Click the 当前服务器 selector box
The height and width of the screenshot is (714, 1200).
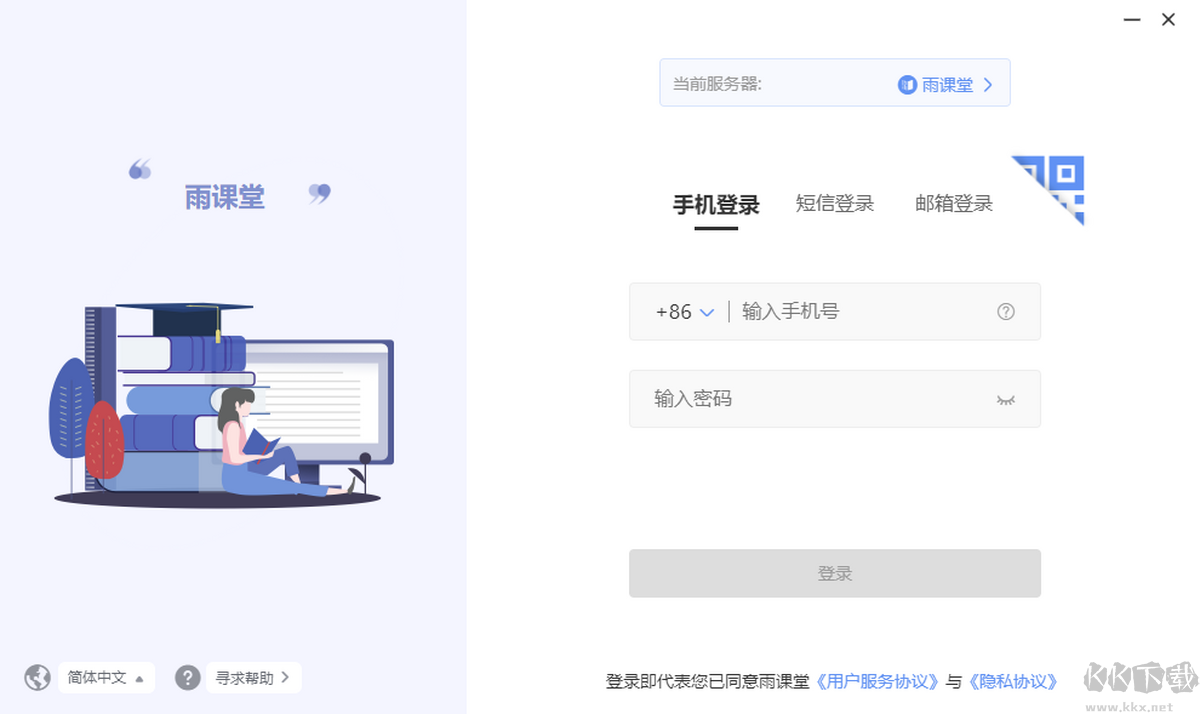coord(835,82)
